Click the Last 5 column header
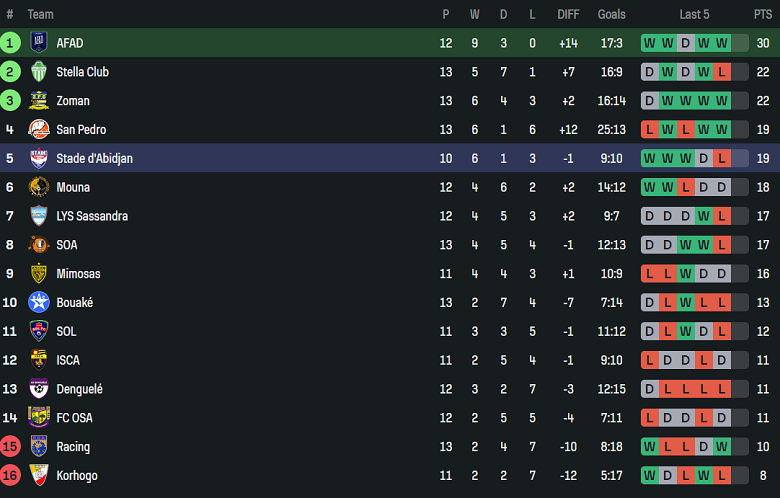The image size is (780, 498). [694, 14]
